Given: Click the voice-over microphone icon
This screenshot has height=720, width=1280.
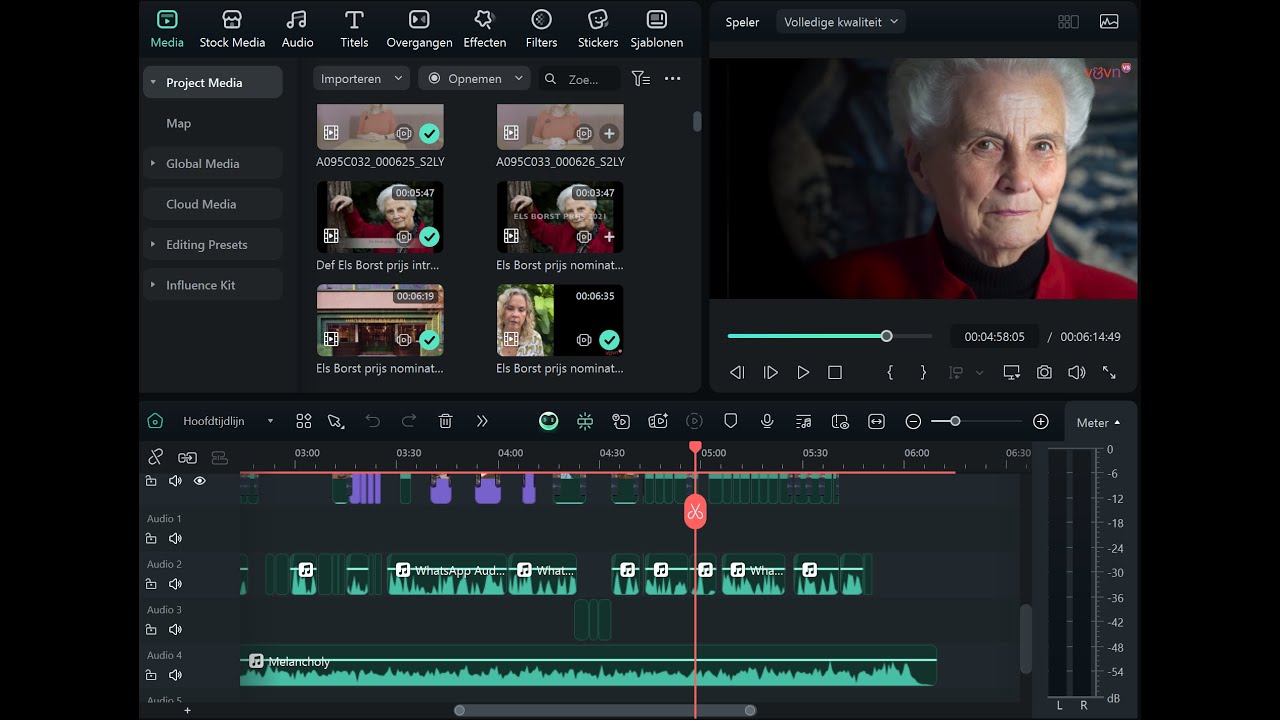Looking at the screenshot, I should point(767,422).
